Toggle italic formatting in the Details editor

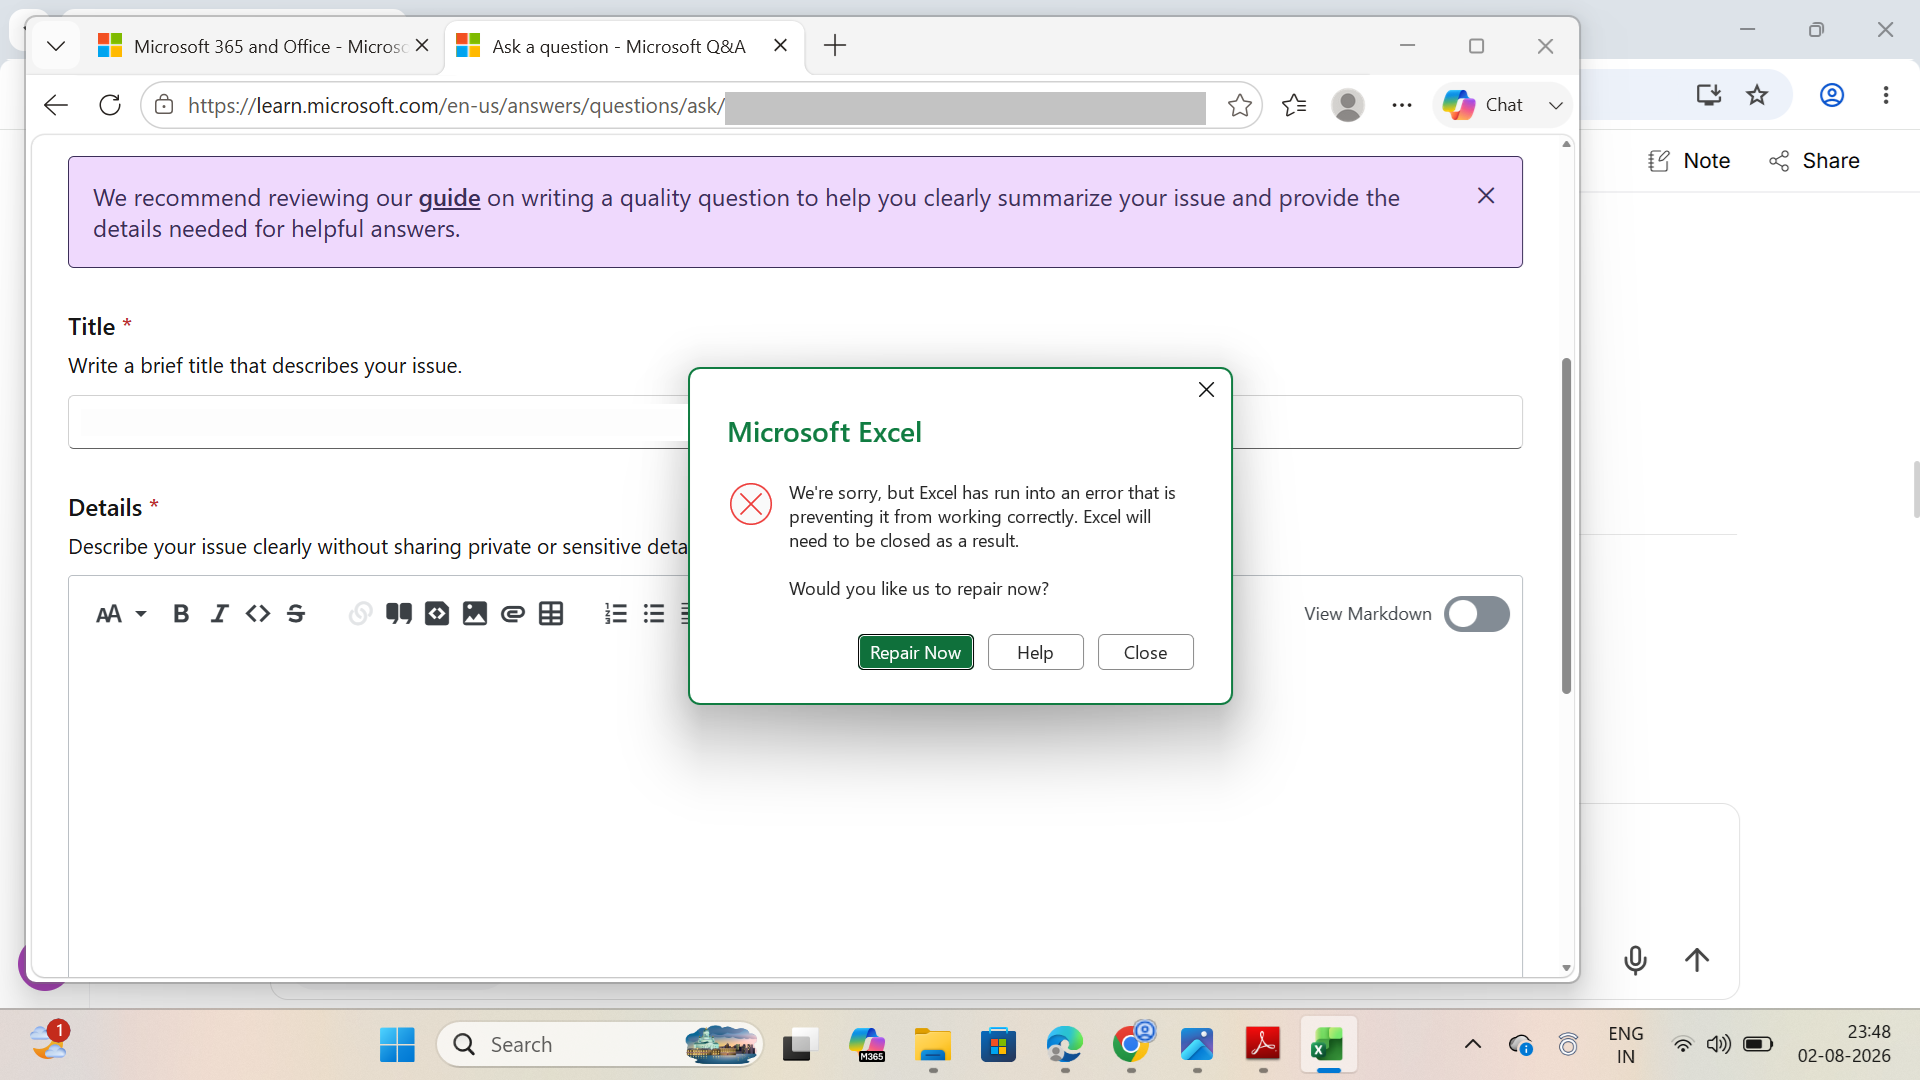pyautogui.click(x=219, y=614)
